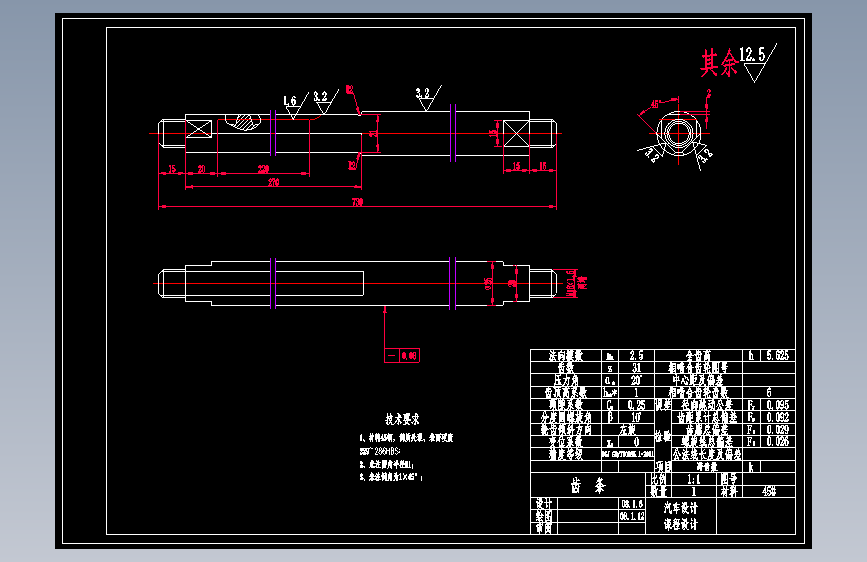Select the 汽车设计 text in the title block

click(x=681, y=508)
